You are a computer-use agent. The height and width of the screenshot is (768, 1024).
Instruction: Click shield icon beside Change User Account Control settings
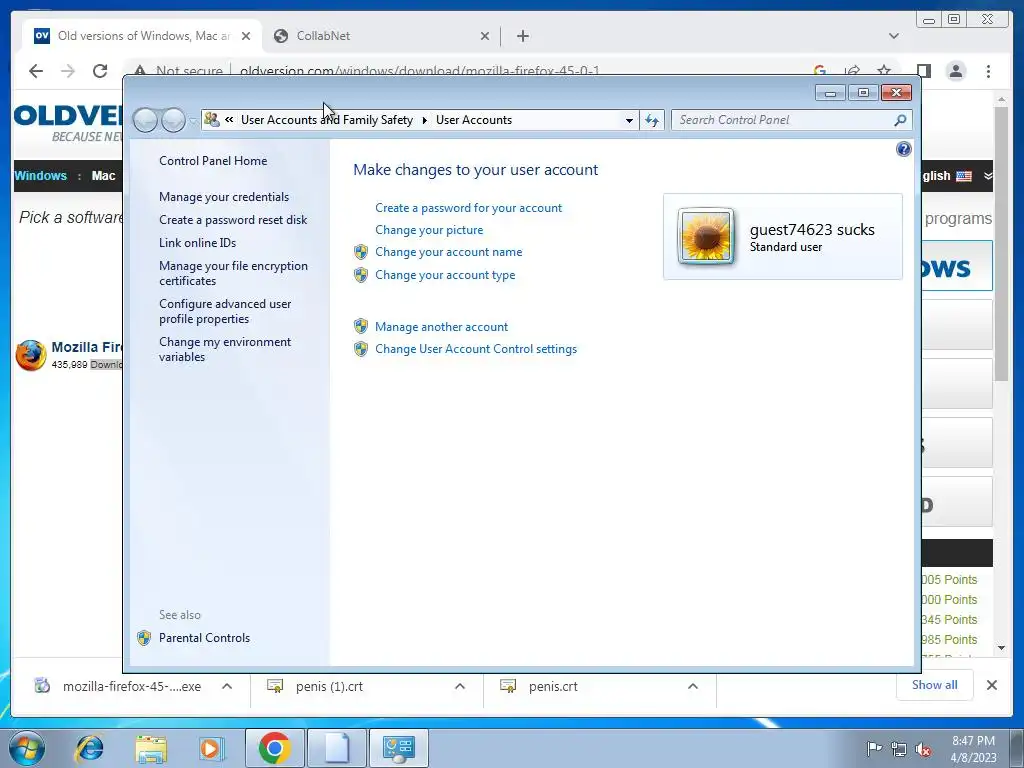361,349
